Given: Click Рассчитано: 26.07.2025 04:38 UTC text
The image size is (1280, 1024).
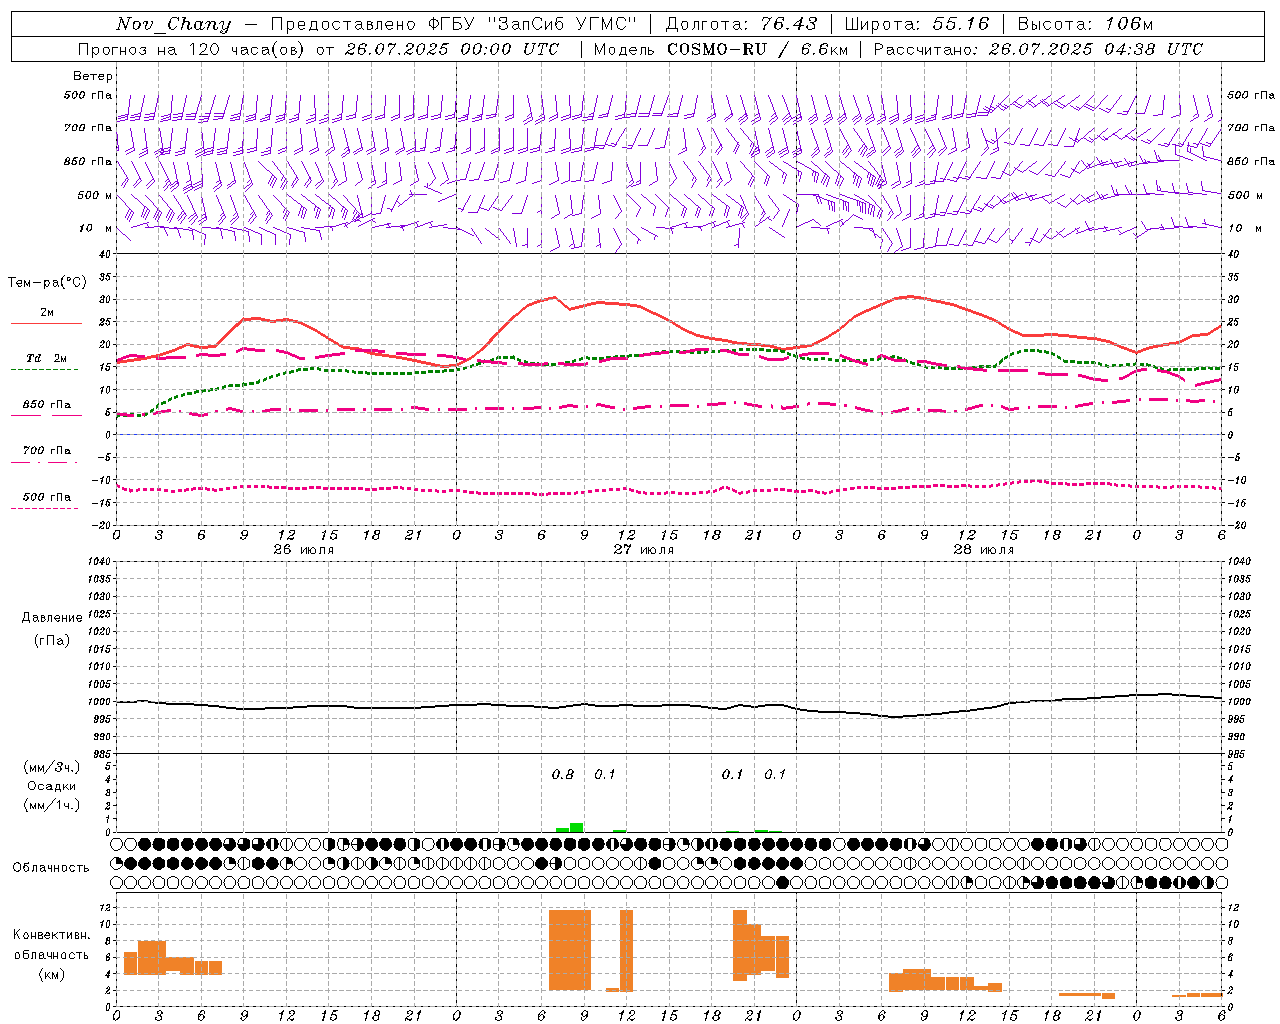Looking at the screenshot, I should click(x=1038, y=49).
